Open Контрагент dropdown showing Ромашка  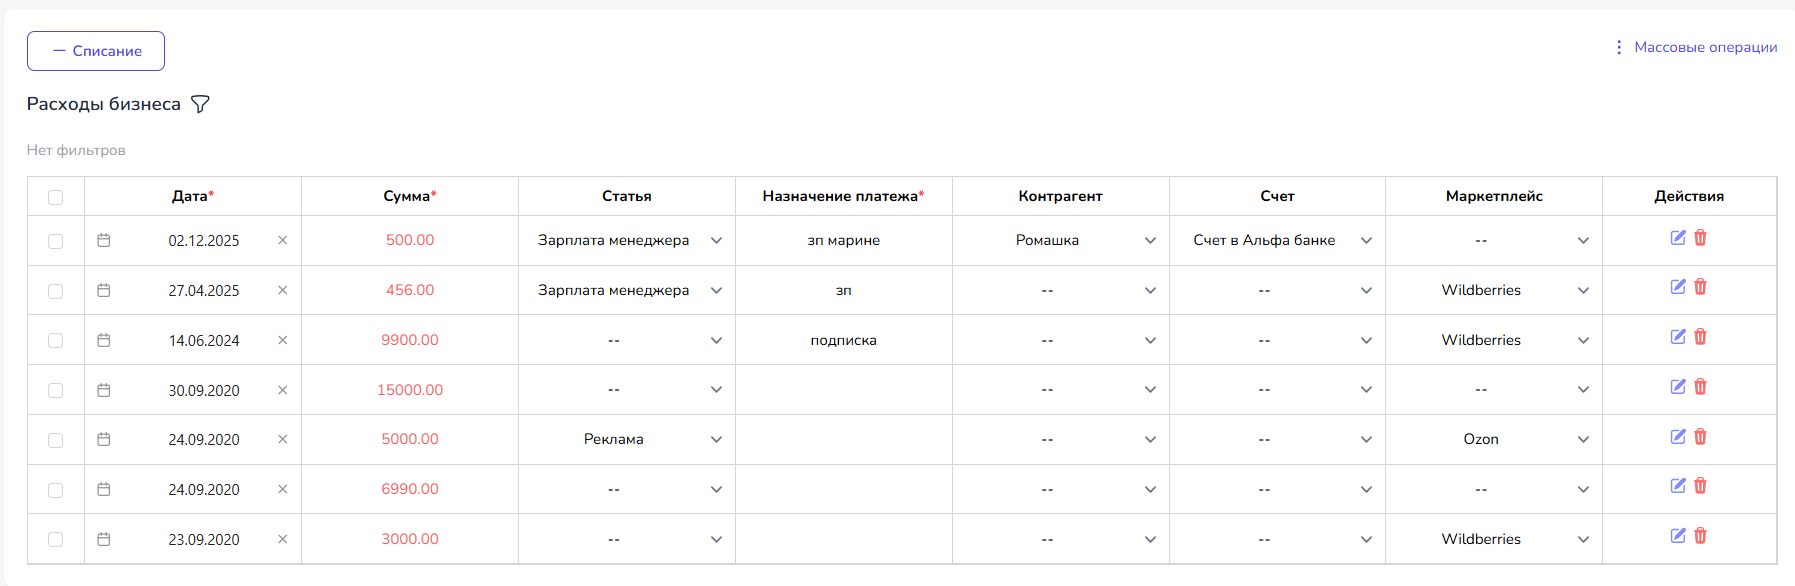coord(1150,240)
